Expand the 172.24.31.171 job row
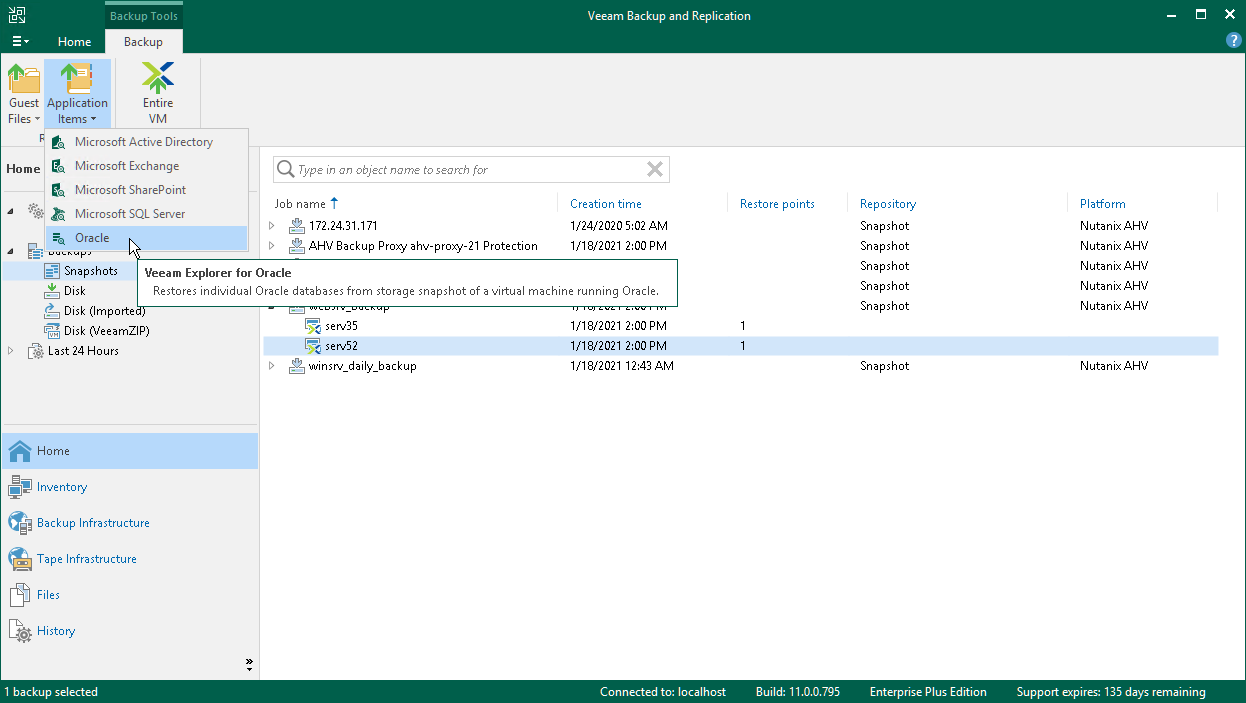1246x703 pixels. (x=272, y=226)
